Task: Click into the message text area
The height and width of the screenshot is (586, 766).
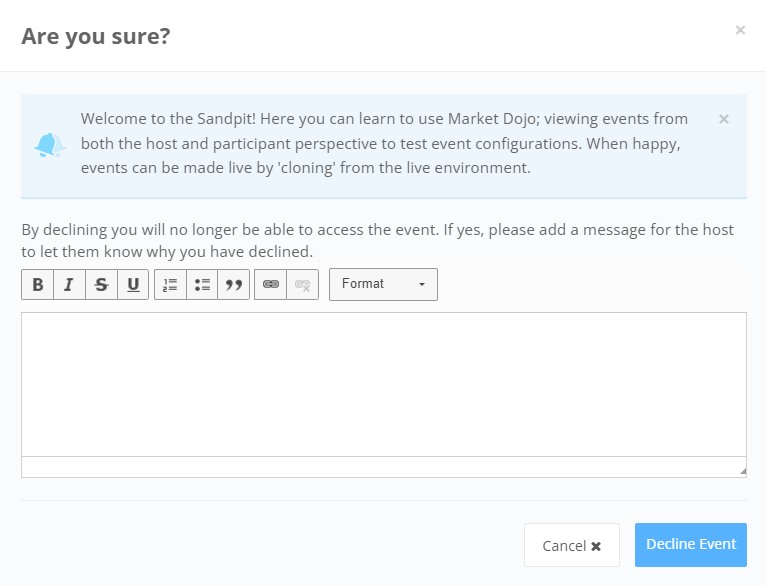Action: (384, 384)
